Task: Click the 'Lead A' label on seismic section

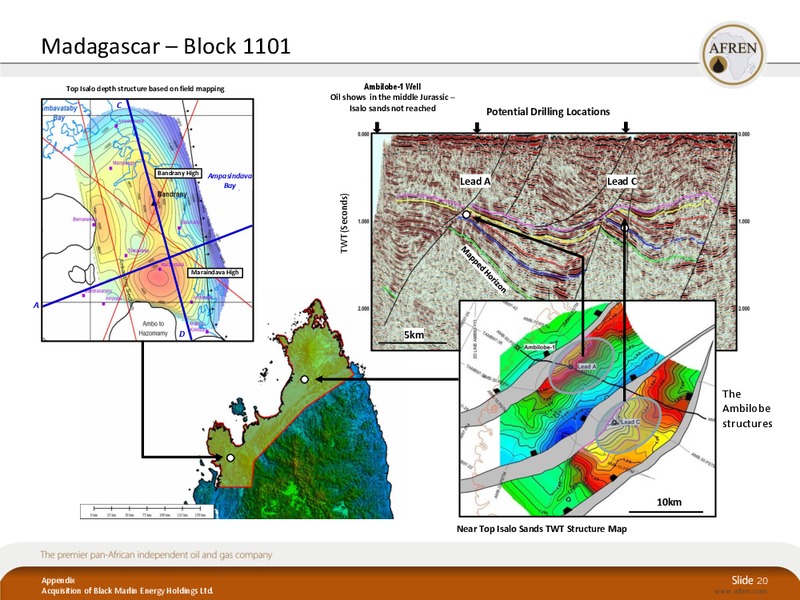Action: tap(475, 181)
